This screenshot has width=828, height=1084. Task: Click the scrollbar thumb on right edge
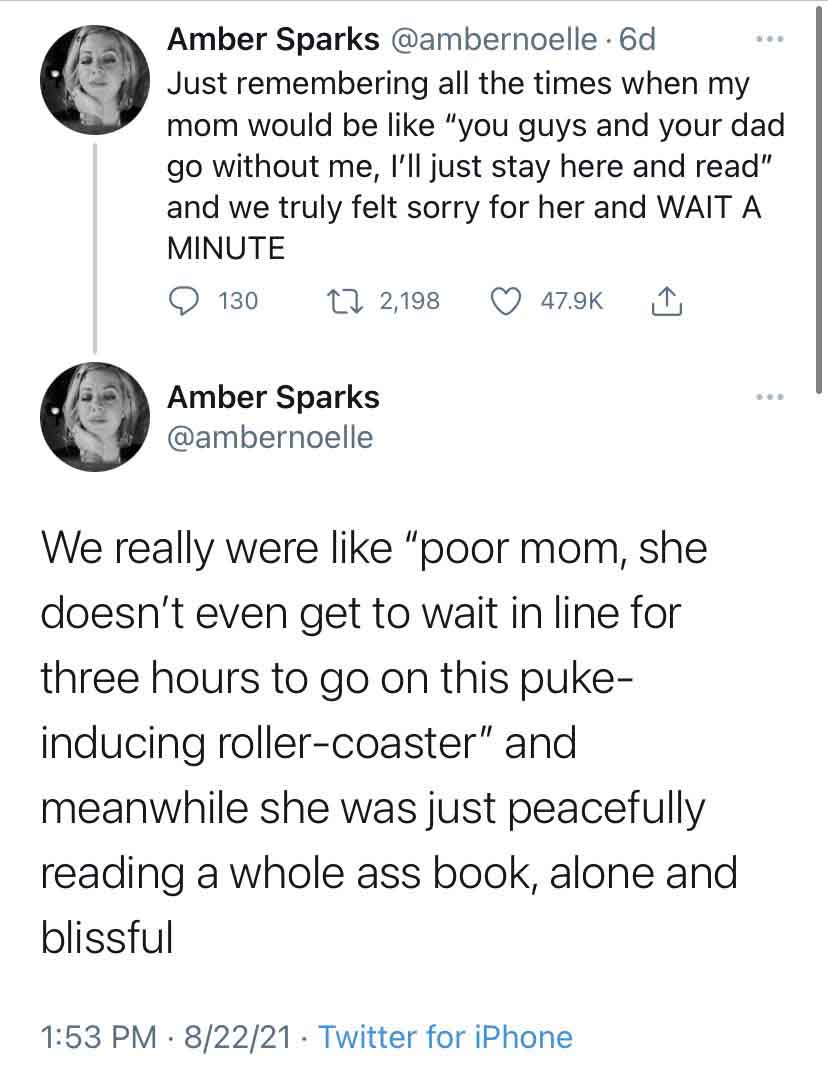pyautogui.click(x=818, y=197)
